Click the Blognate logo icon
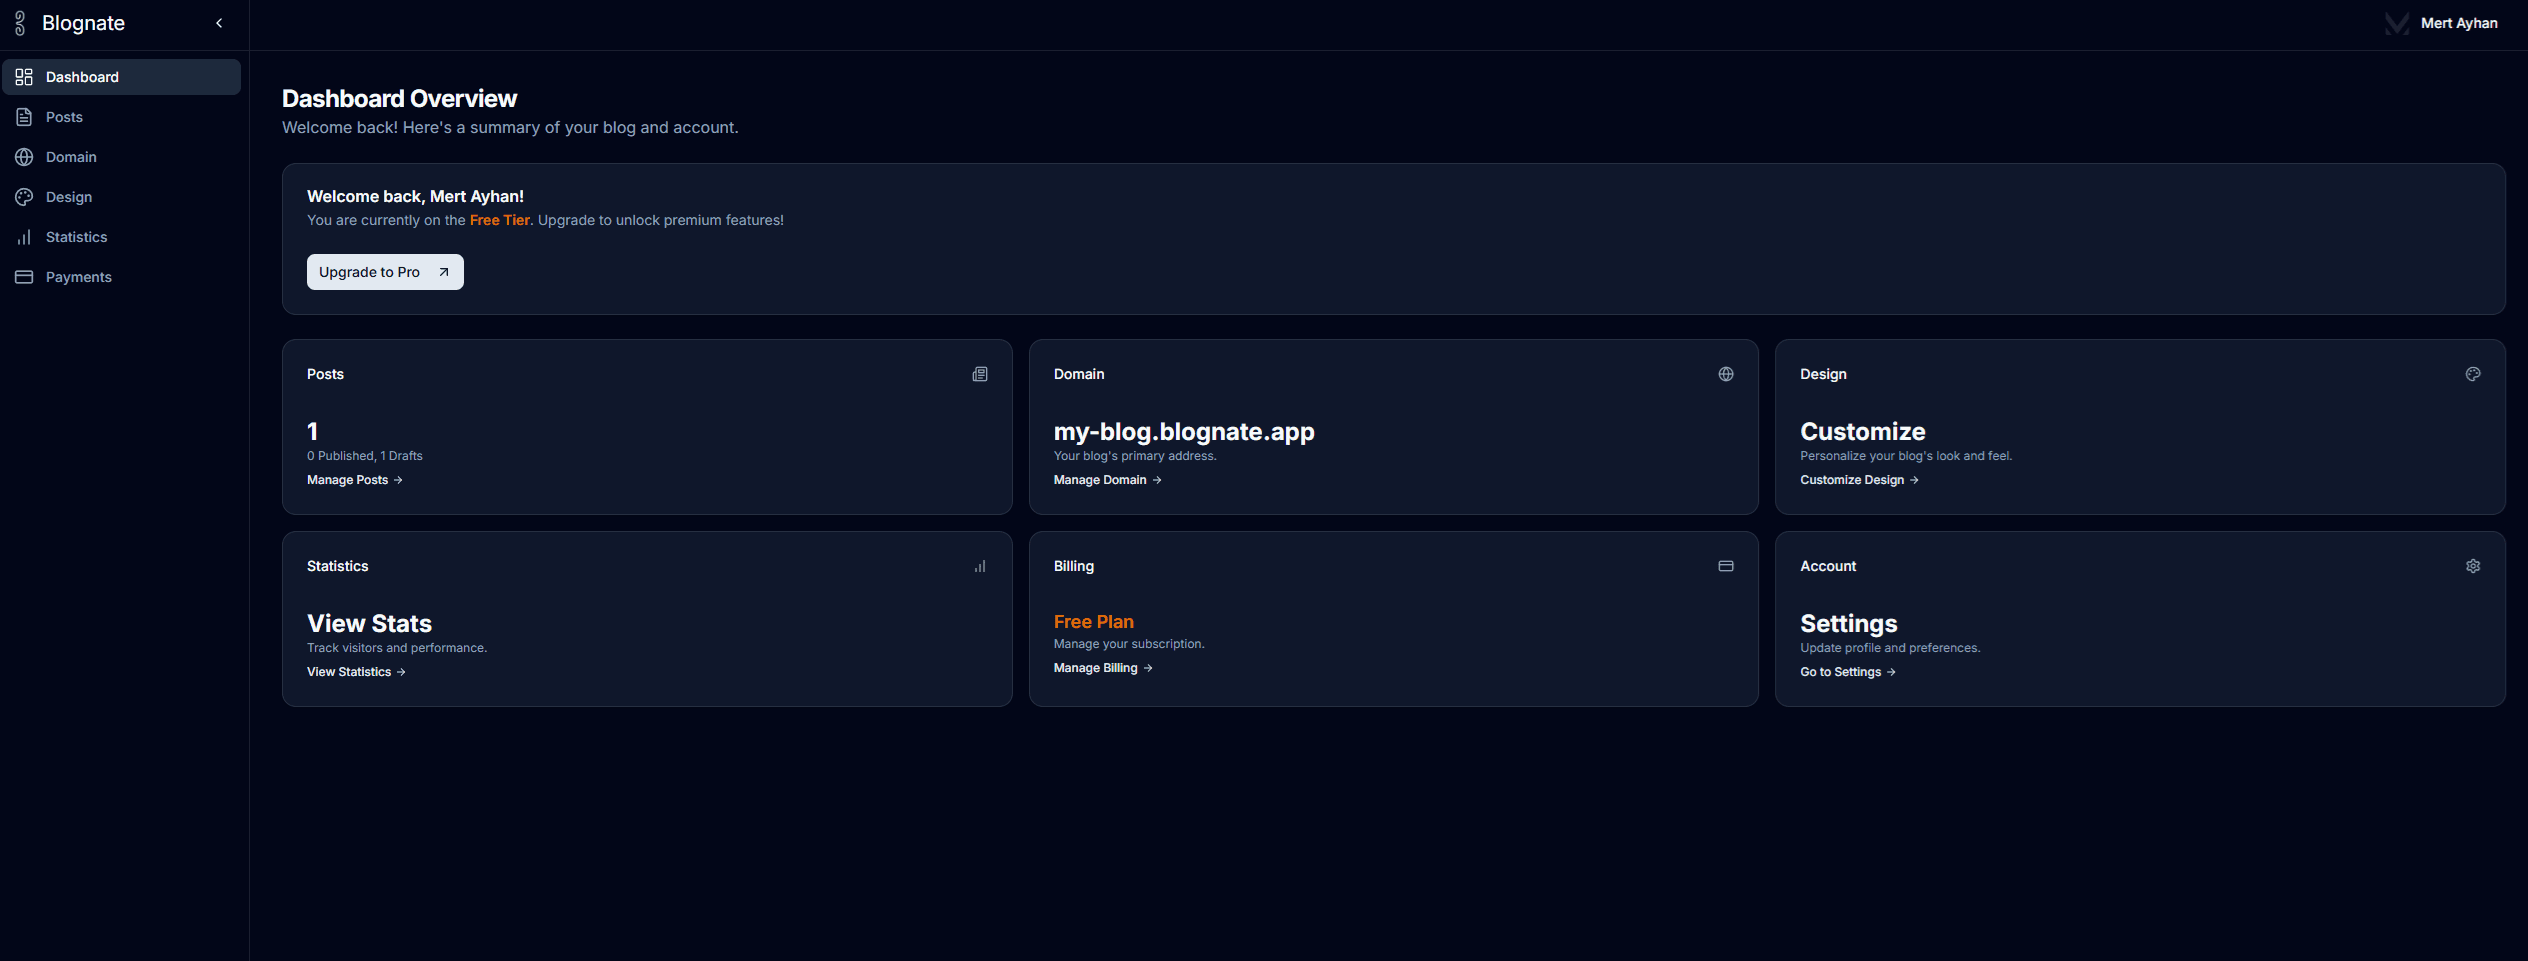Screen dimensions: 2528x961 click(19, 22)
